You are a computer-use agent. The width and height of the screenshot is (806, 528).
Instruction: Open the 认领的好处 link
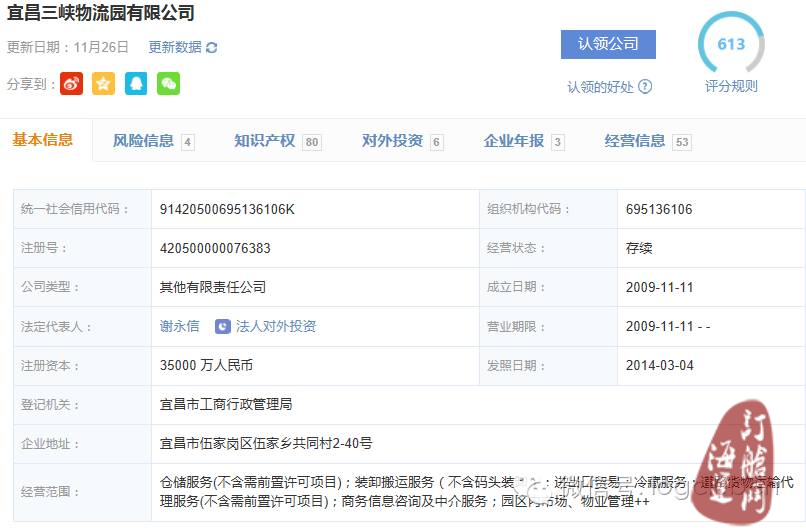pos(600,87)
